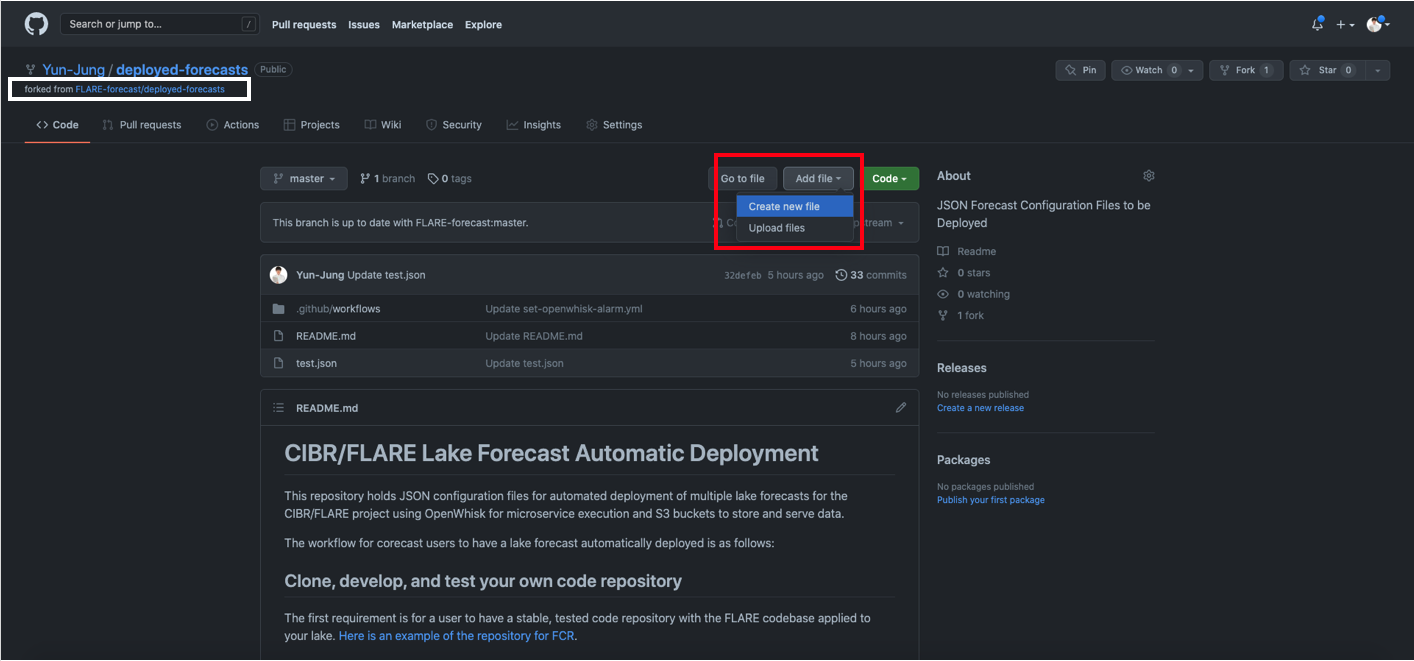1414x661 pixels.
Task: Open the README.md file in list
Action: 326,336
